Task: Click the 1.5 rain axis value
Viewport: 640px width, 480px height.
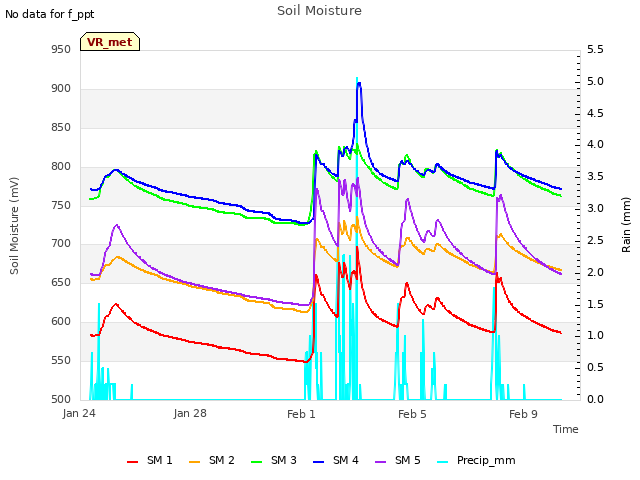Action: (x=595, y=304)
